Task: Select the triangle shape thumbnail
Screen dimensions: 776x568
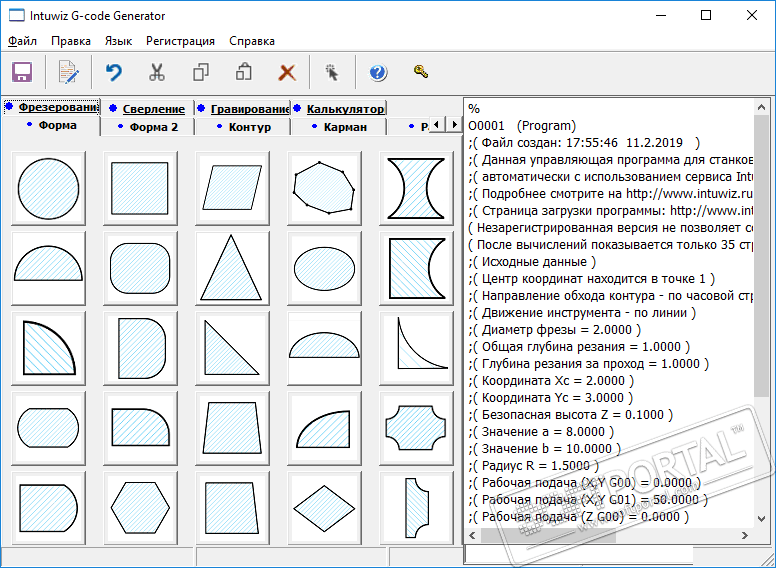Action: click(233, 269)
